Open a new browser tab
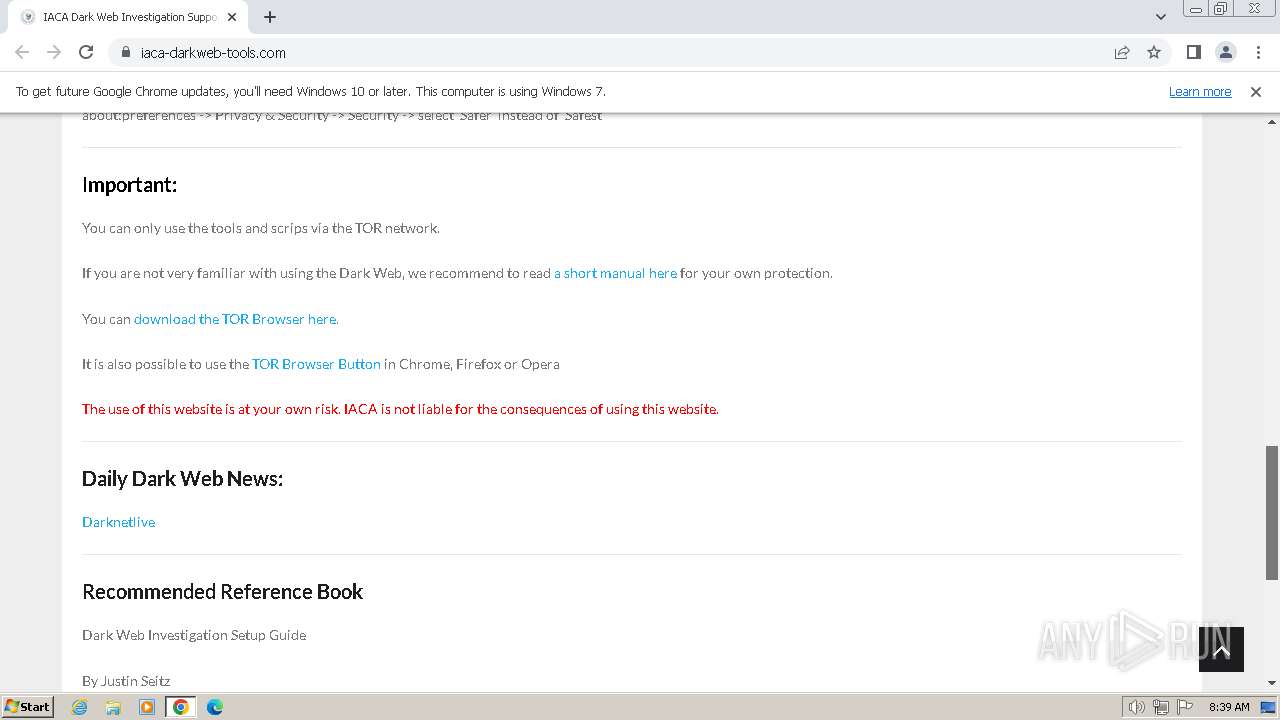 tap(270, 17)
